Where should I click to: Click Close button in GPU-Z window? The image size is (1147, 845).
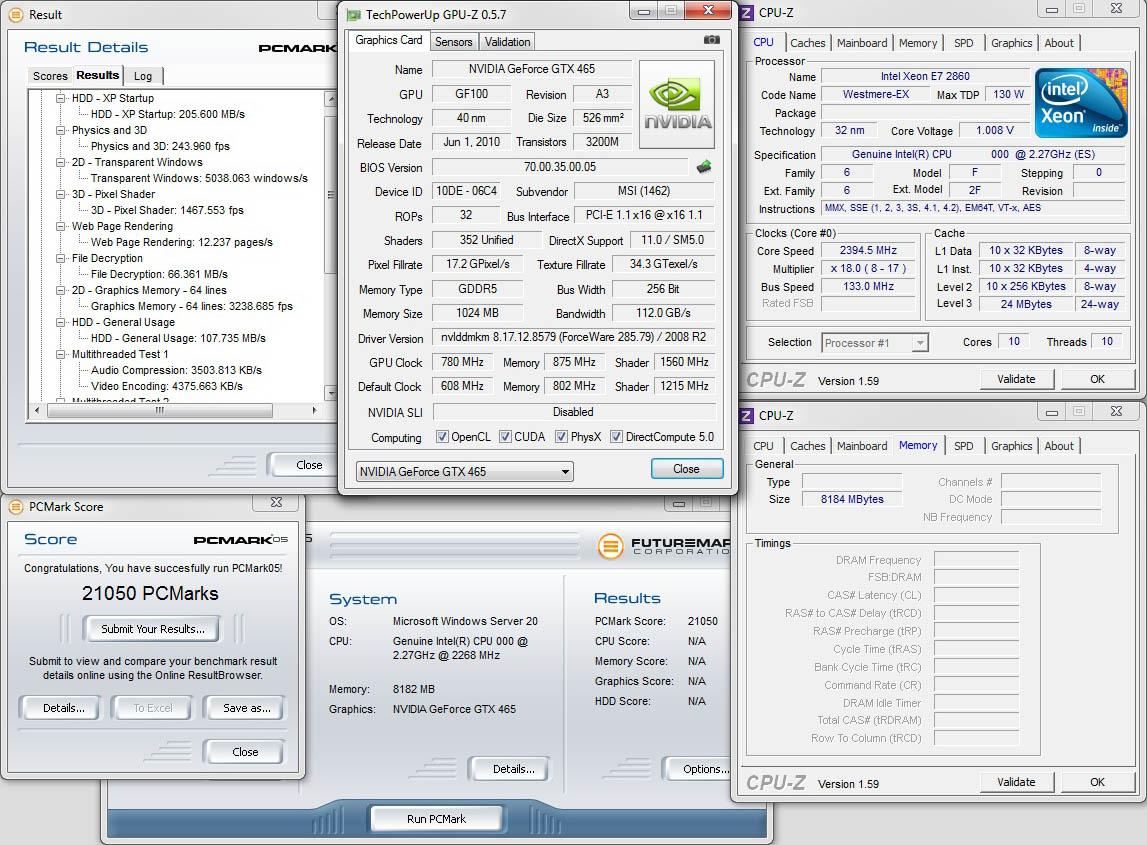(686, 469)
